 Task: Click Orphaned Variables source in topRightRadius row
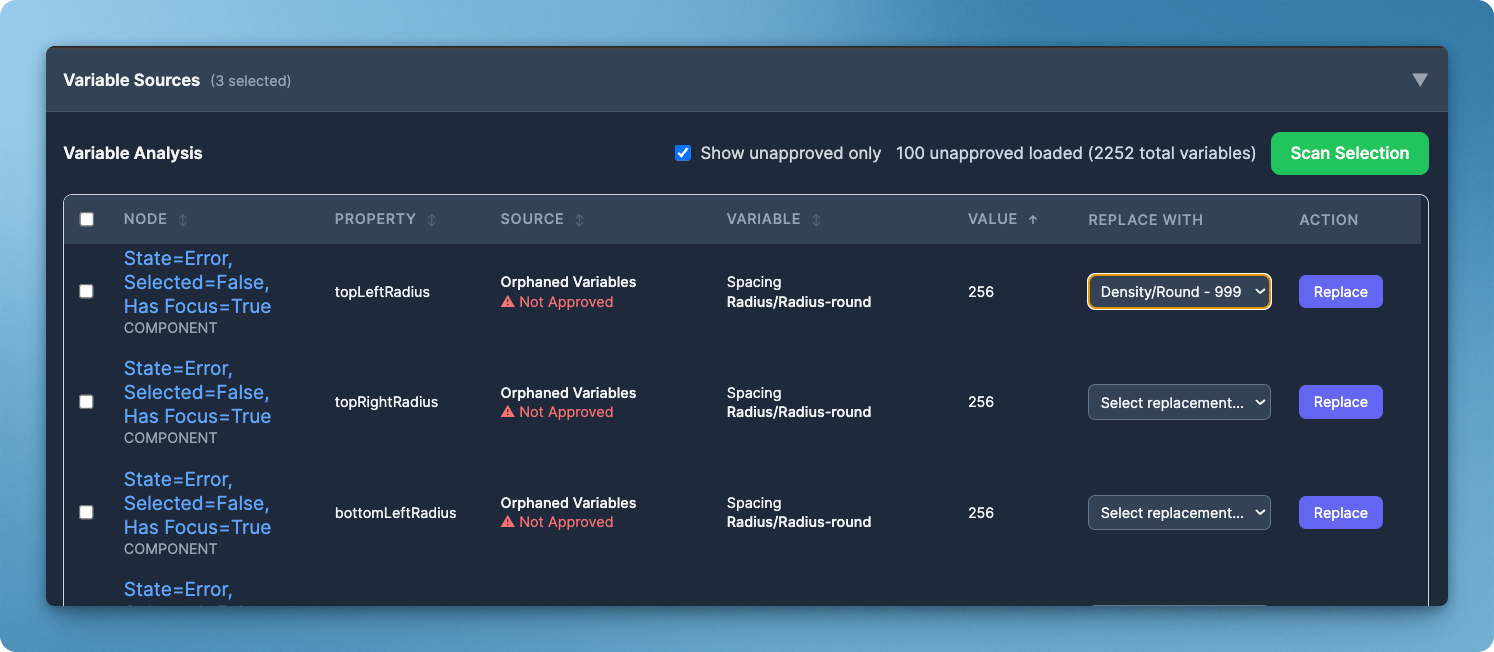click(568, 393)
